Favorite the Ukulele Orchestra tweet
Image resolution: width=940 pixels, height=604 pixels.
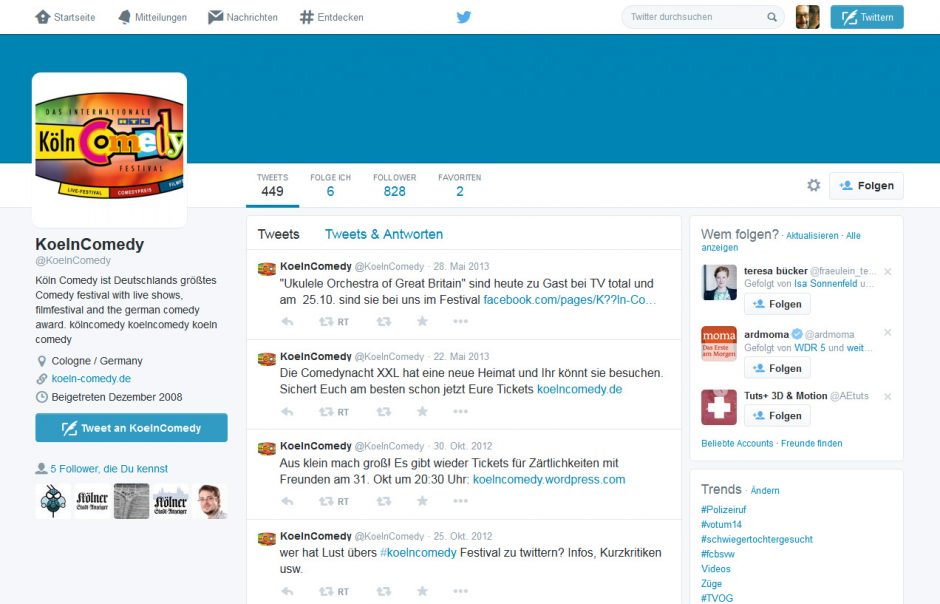click(423, 321)
